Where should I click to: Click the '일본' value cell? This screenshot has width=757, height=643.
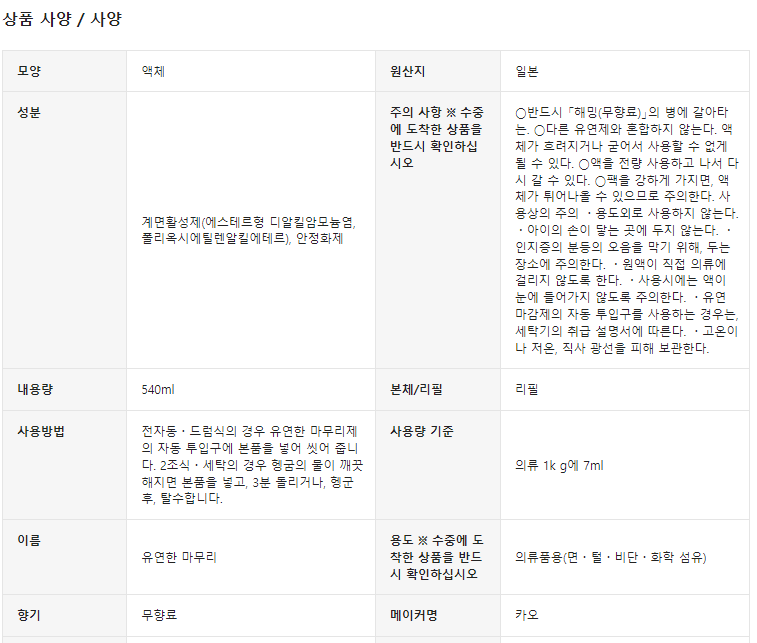click(x=625, y=71)
